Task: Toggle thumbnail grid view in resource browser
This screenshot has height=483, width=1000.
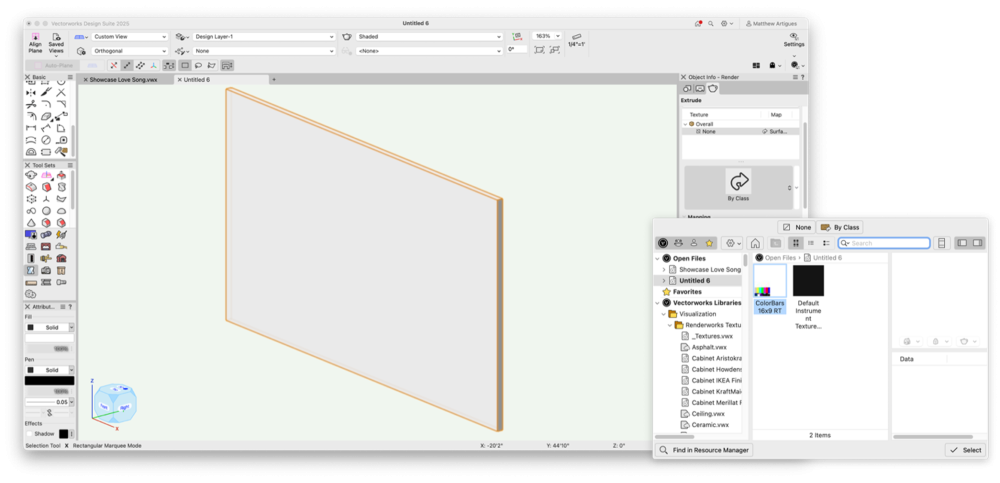Action: tap(796, 243)
